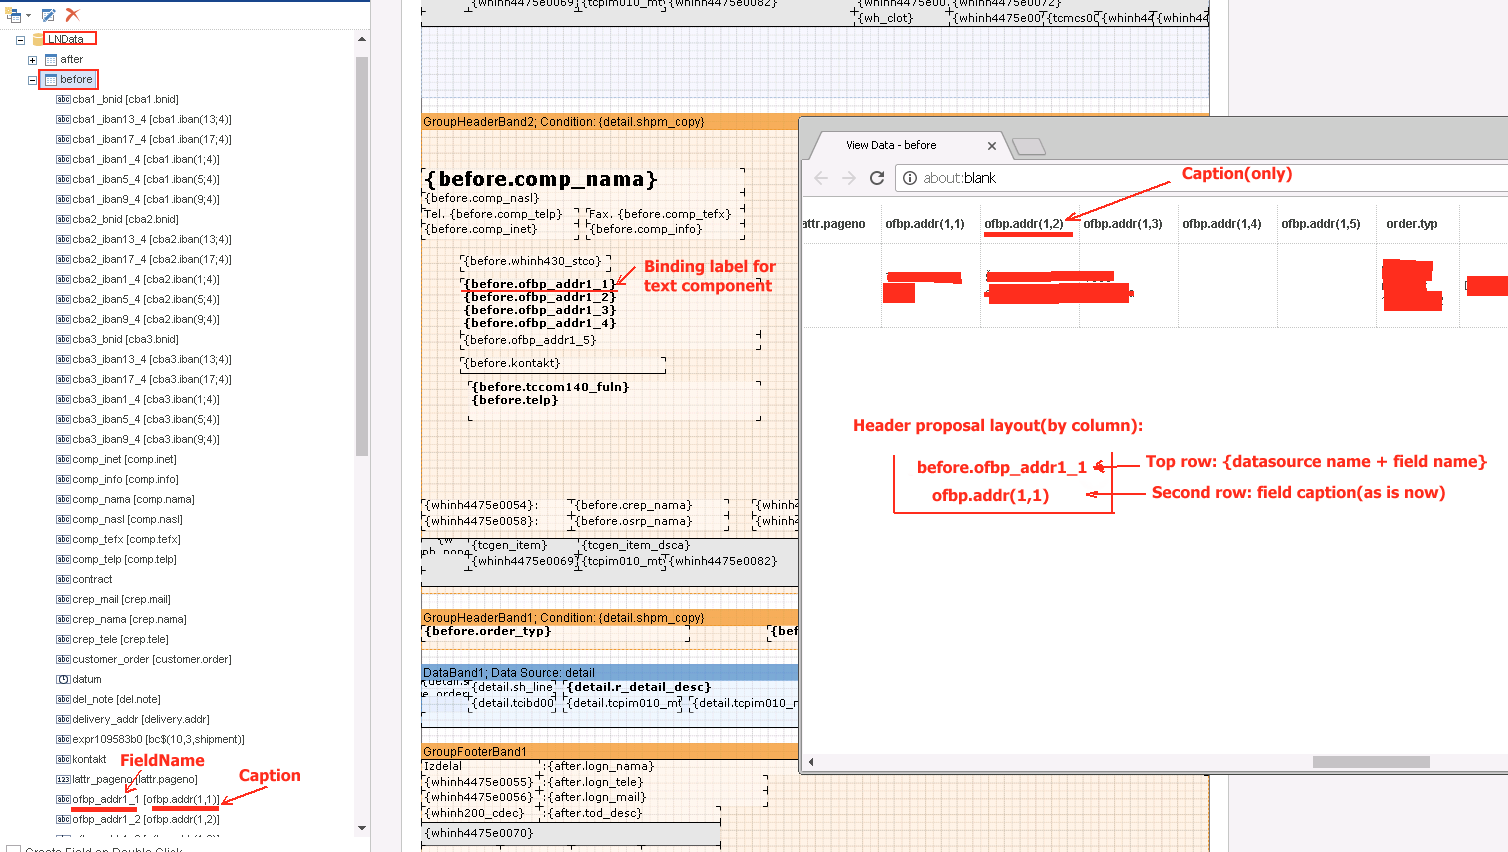Click the abc icon of cba3_bnid field
The width and height of the screenshot is (1508, 852).
(63, 339)
